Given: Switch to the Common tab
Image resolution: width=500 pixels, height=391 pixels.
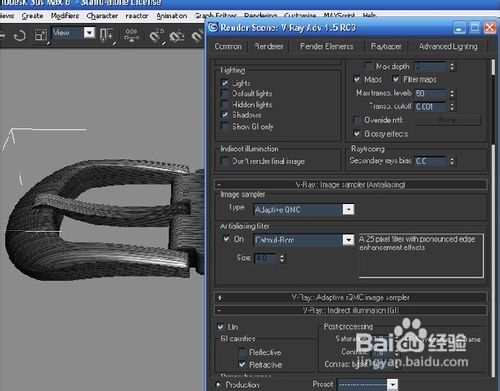Looking at the screenshot, I should tap(228, 46).
